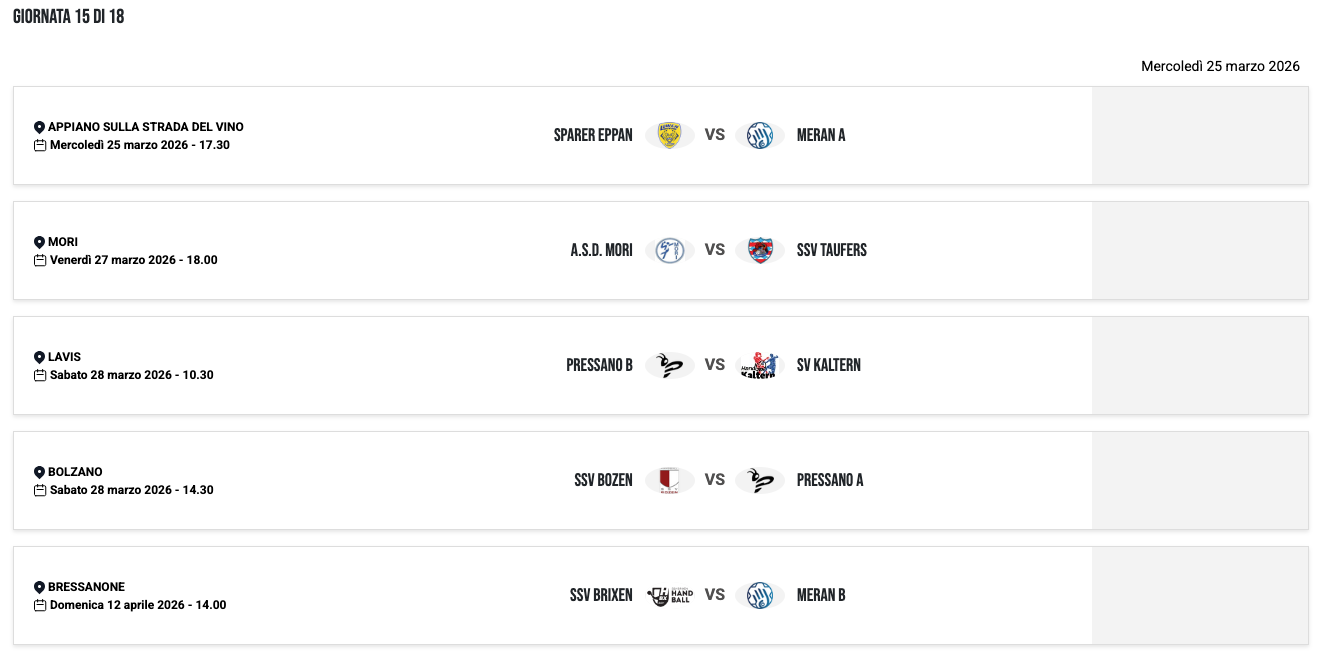Open the SSV Taufers team name link
The width and height of the screenshot is (1339, 663).
pos(831,250)
